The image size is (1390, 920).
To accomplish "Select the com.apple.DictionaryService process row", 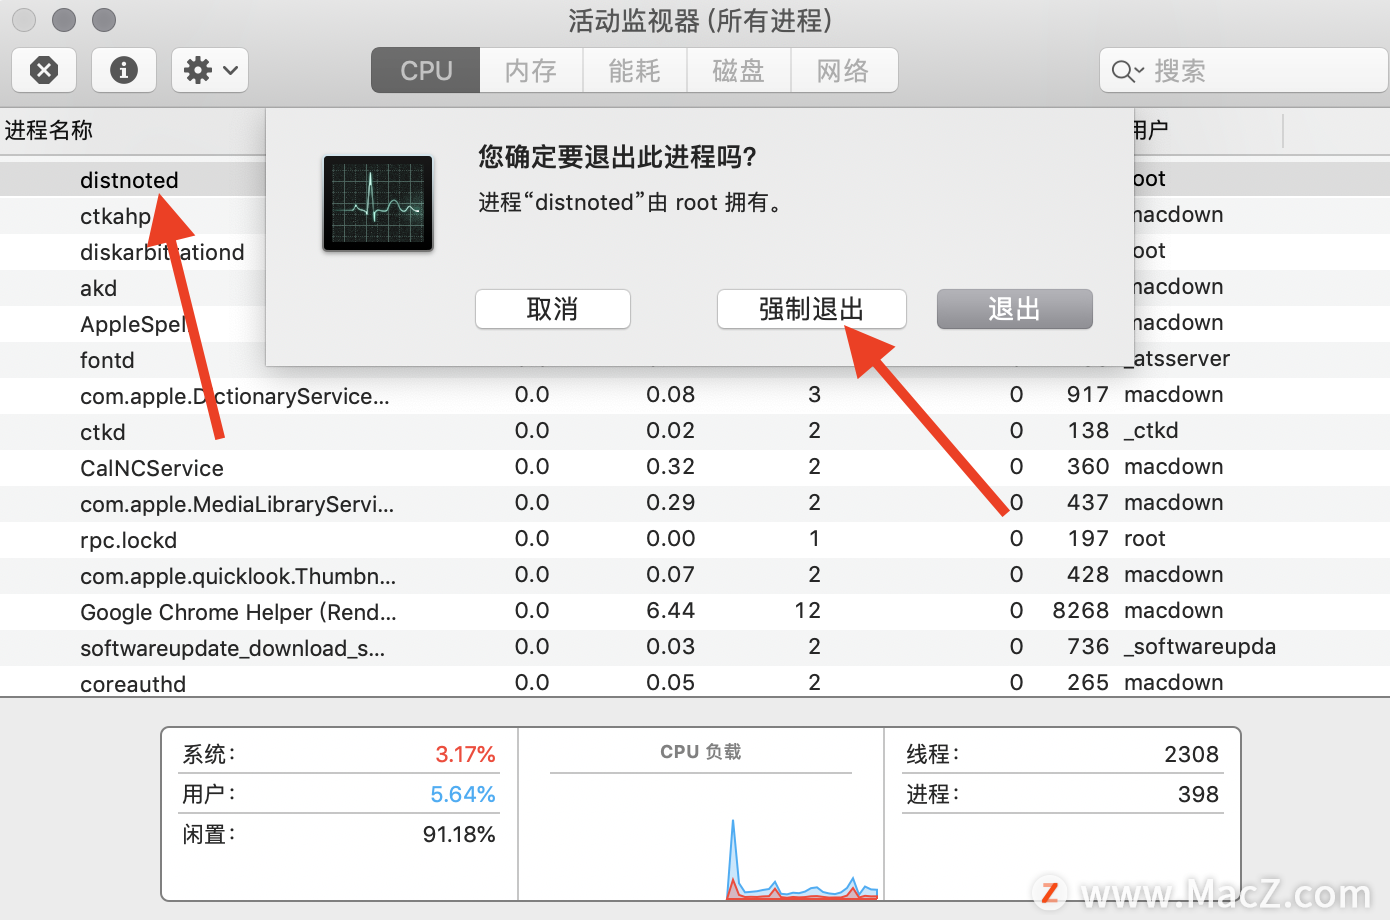I will [695, 396].
